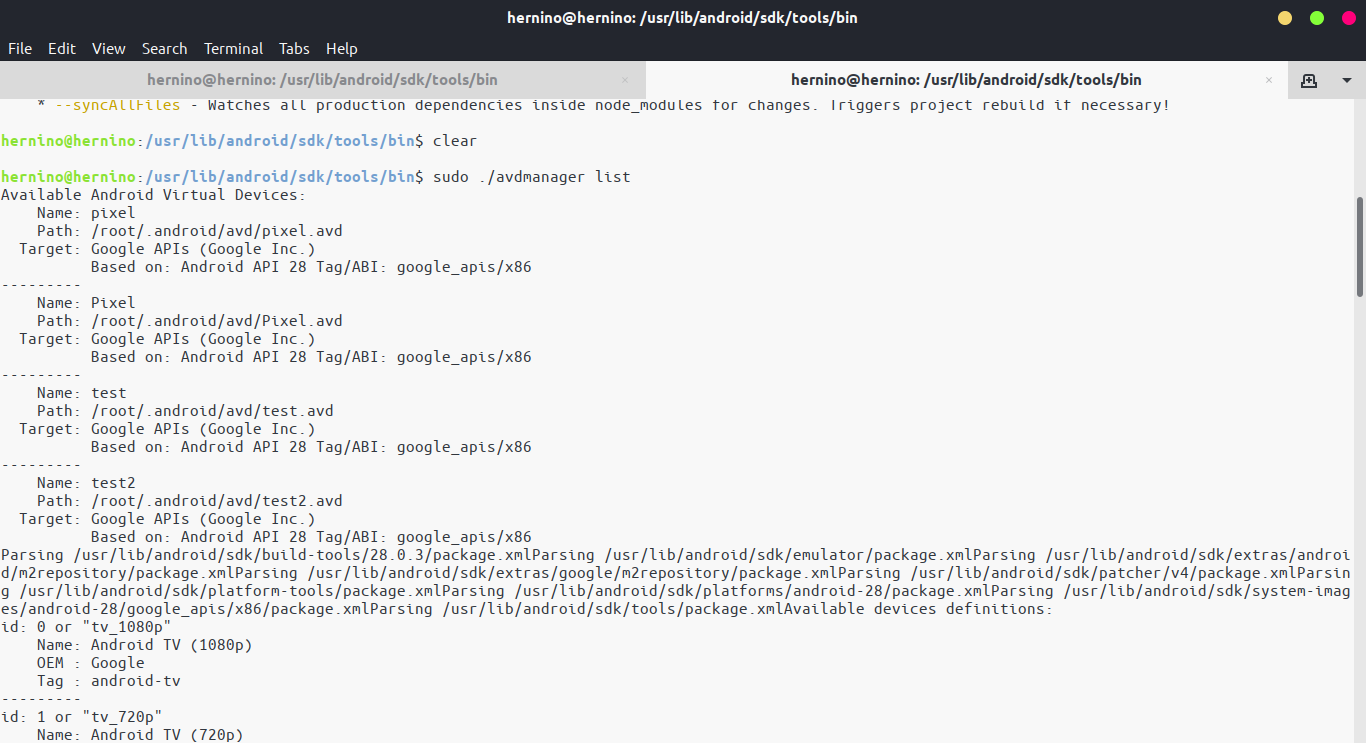Image resolution: width=1366 pixels, height=743 pixels.
Task: Click the 'Name: Pixel' capitalized line
Action: click(86, 303)
